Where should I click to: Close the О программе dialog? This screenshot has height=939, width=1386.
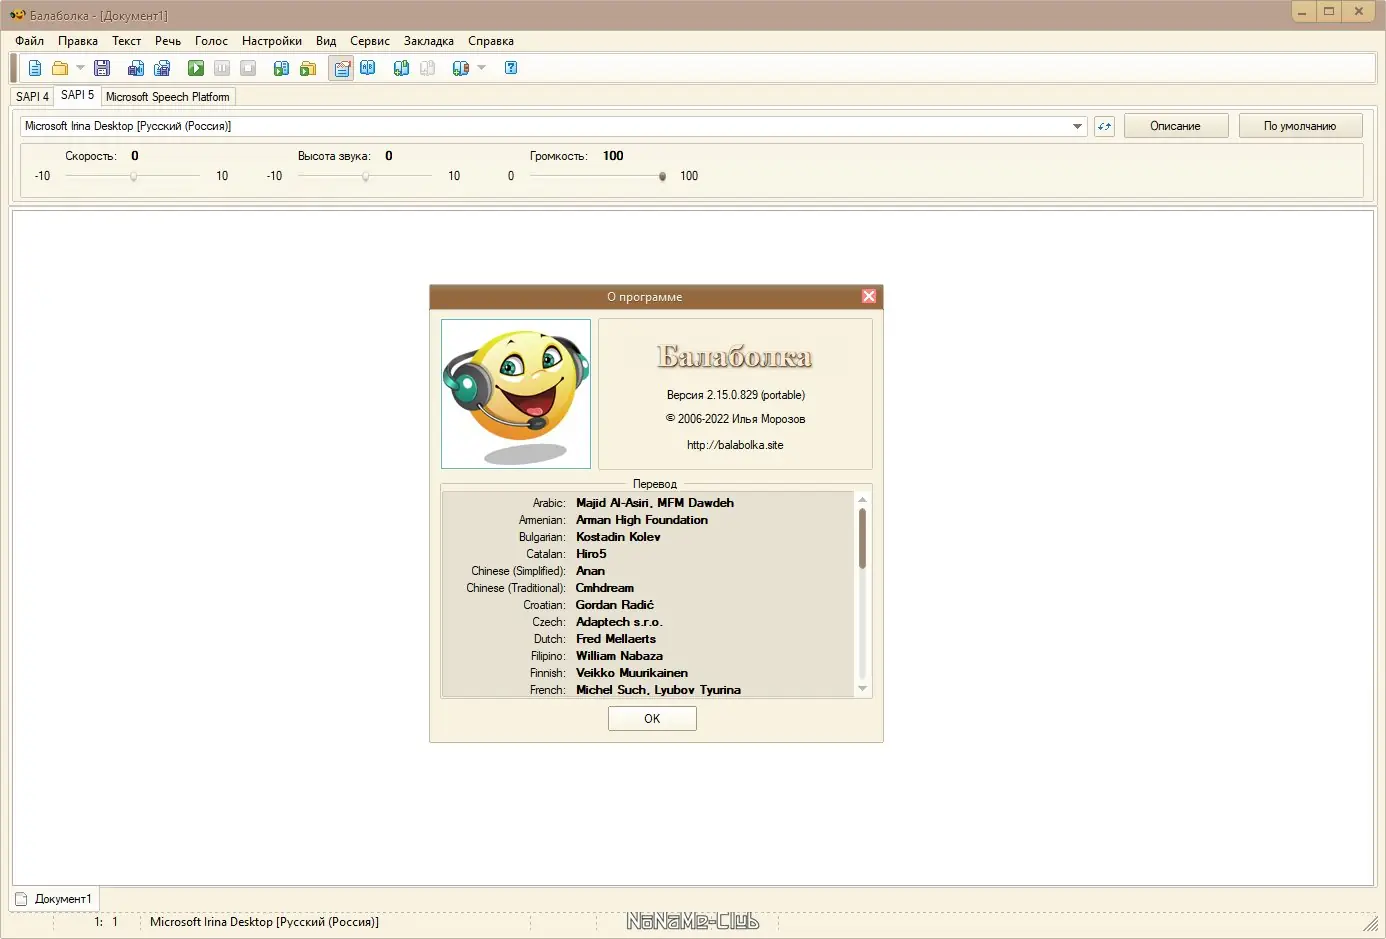[869, 296]
